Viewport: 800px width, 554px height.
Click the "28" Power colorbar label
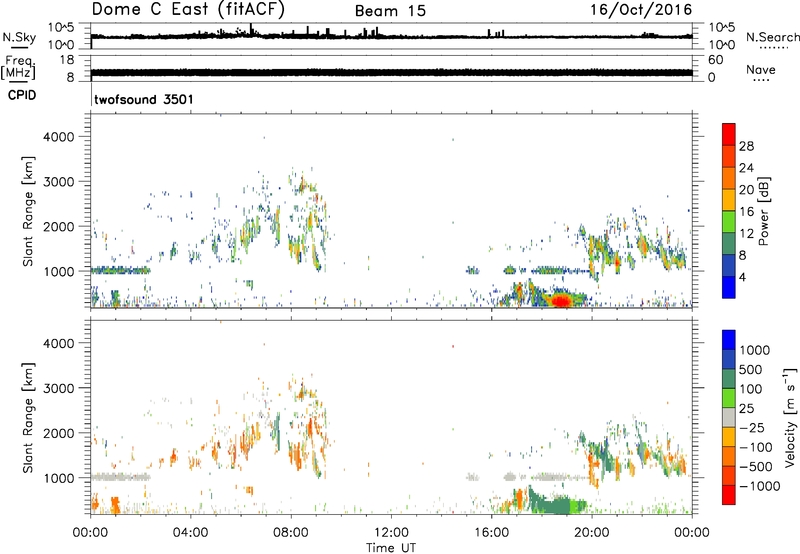pos(746,146)
